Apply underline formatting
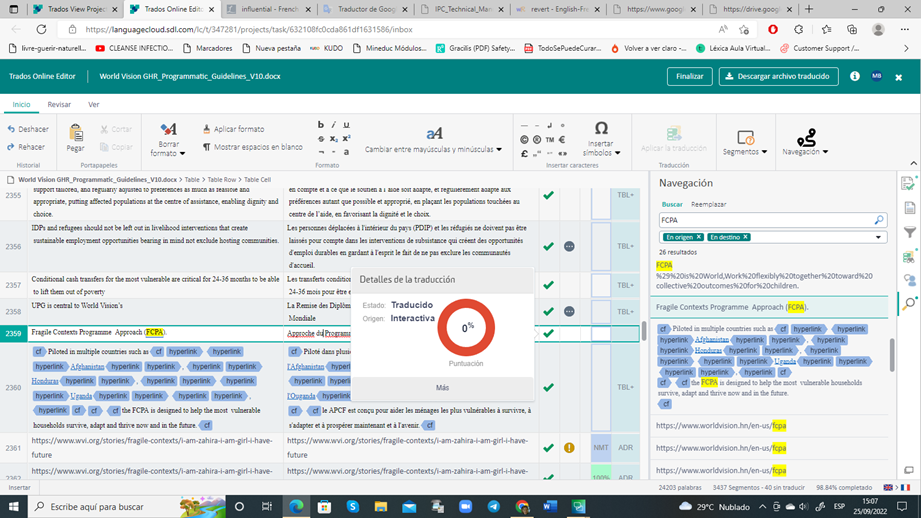Image resolution: width=921 pixels, height=518 pixels. tap(346, 125)
